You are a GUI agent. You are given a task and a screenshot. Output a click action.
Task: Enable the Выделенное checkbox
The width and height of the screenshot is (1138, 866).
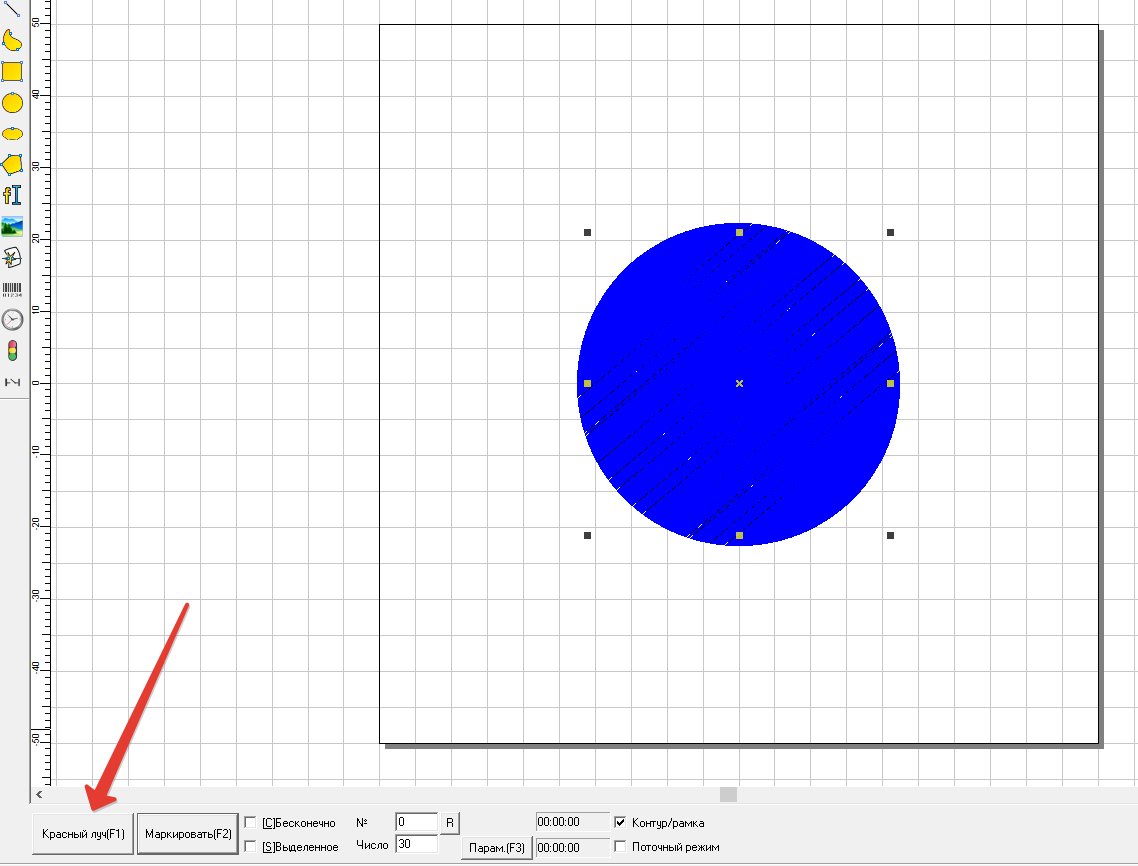coord(250,847)
